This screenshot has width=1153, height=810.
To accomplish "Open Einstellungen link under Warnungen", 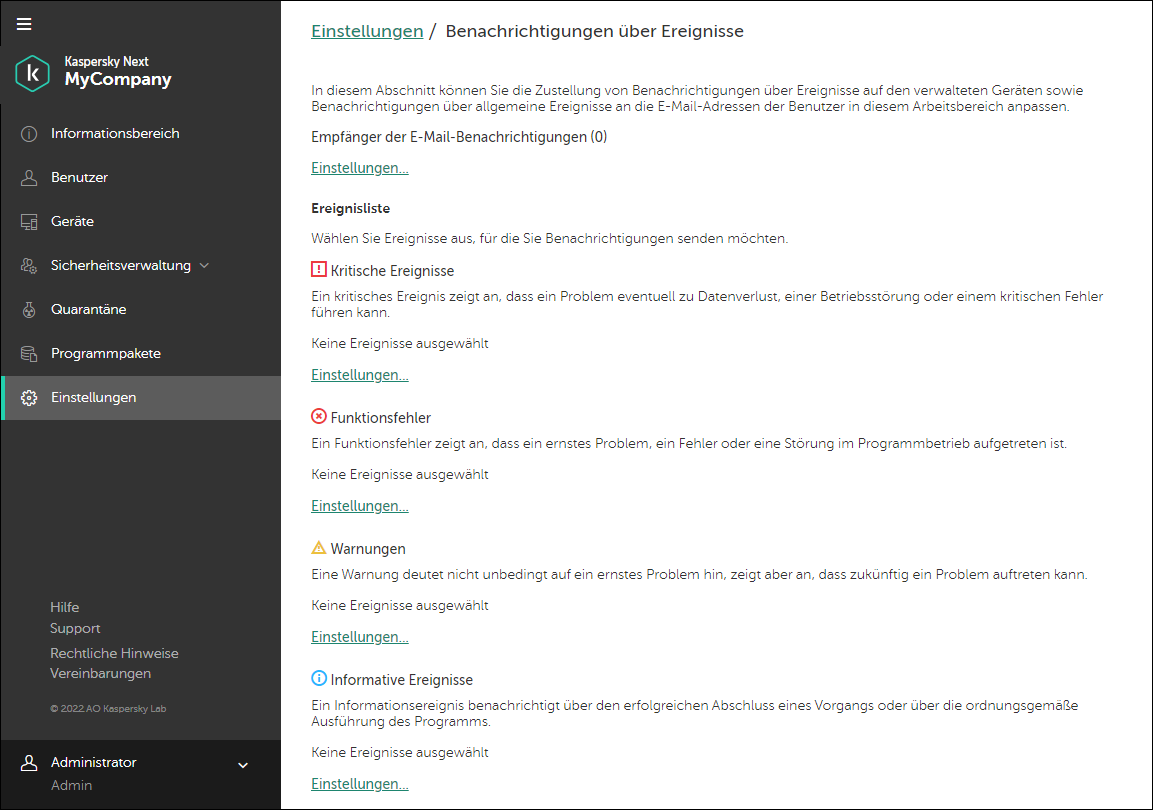I will click(360, 637).
